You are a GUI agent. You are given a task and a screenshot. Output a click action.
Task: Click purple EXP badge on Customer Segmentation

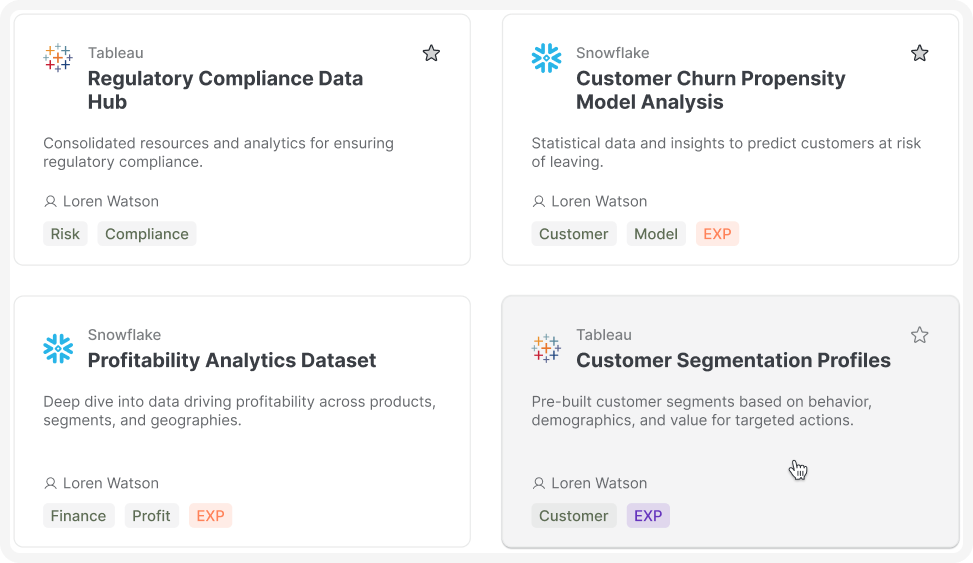648,516
